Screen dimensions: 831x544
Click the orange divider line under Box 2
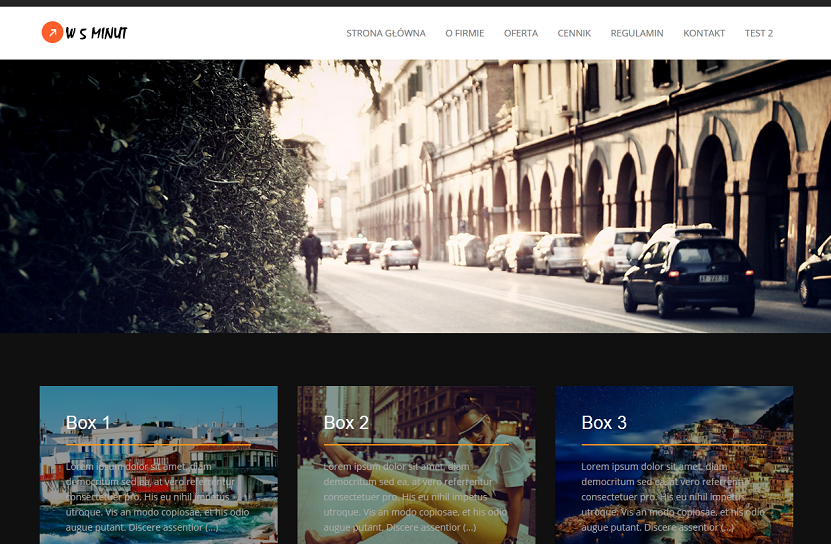pos(416,444)
